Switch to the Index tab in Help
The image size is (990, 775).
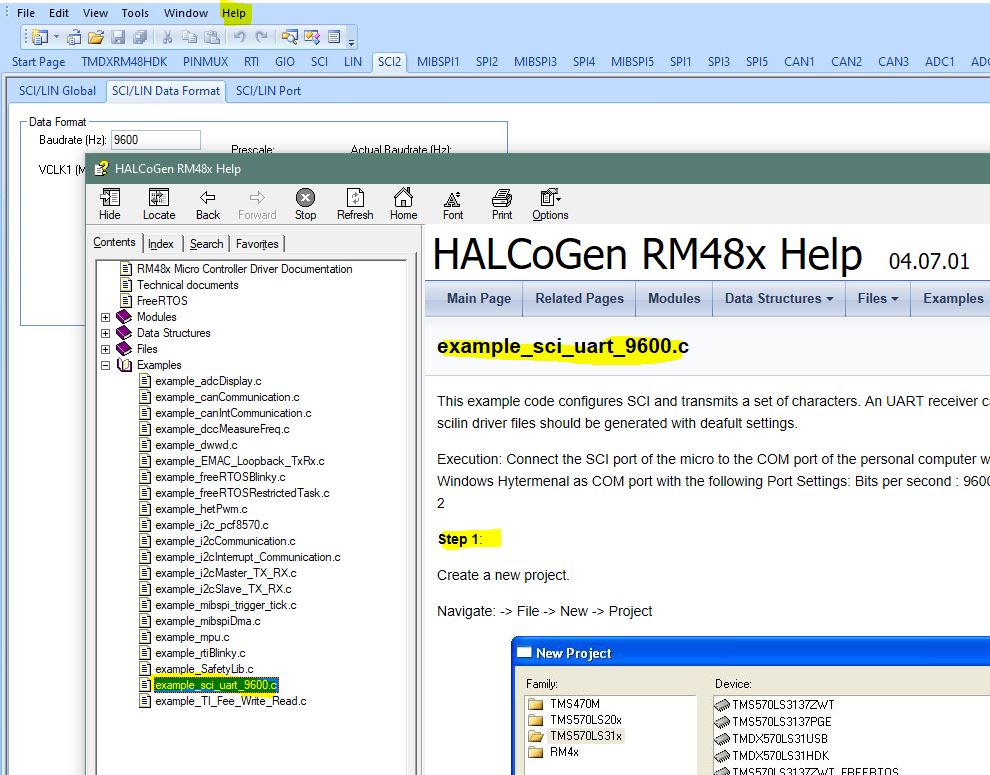point(160,244)
